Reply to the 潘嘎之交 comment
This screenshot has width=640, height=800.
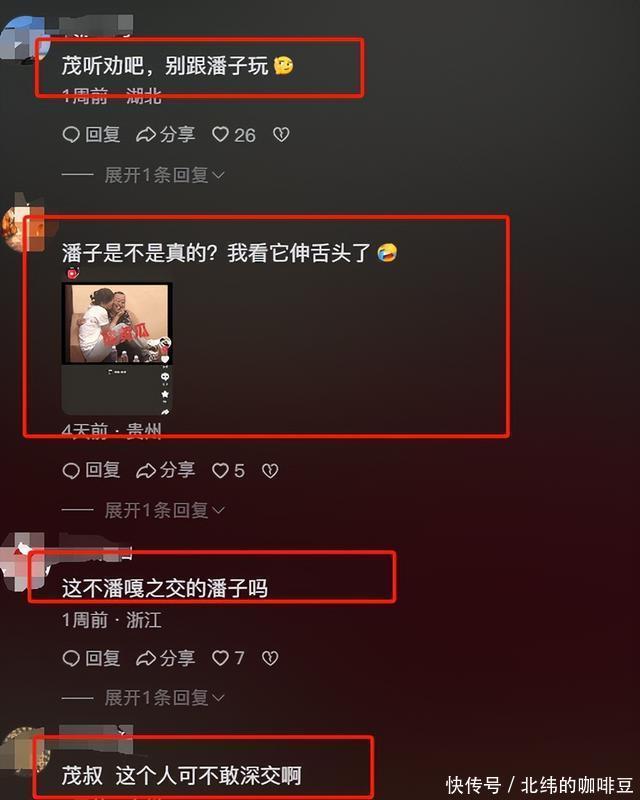coord(91,658)
